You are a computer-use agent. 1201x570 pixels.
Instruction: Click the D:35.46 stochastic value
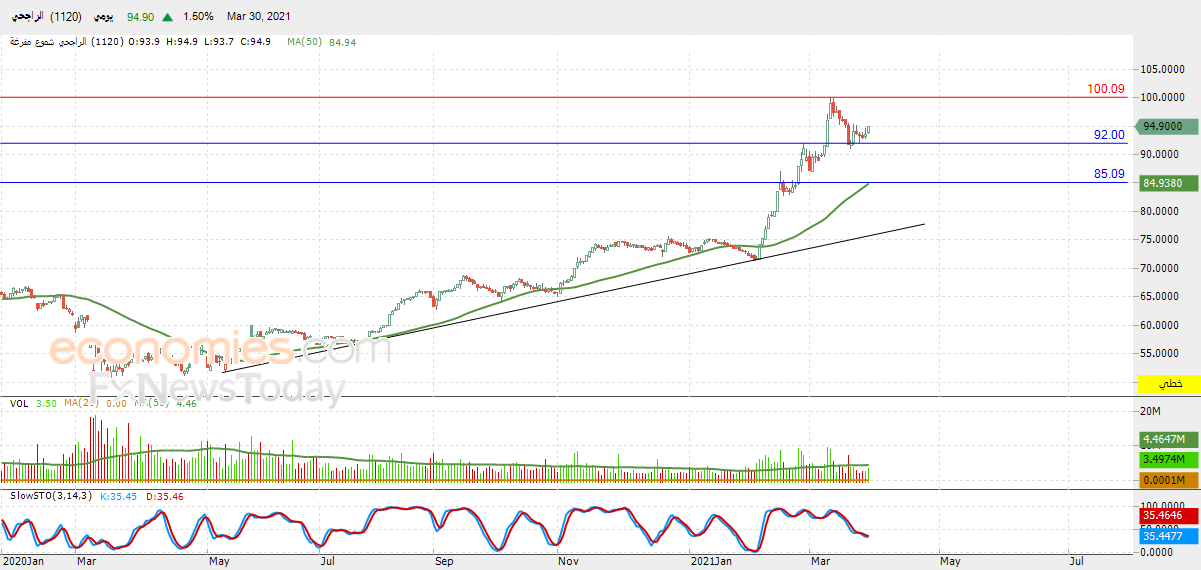(x=166, y=496)
